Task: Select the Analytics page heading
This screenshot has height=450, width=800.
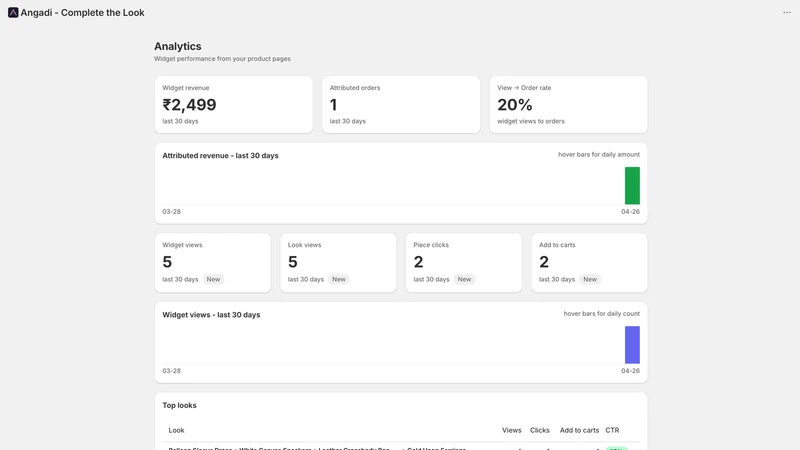Action: pos(178,46)
